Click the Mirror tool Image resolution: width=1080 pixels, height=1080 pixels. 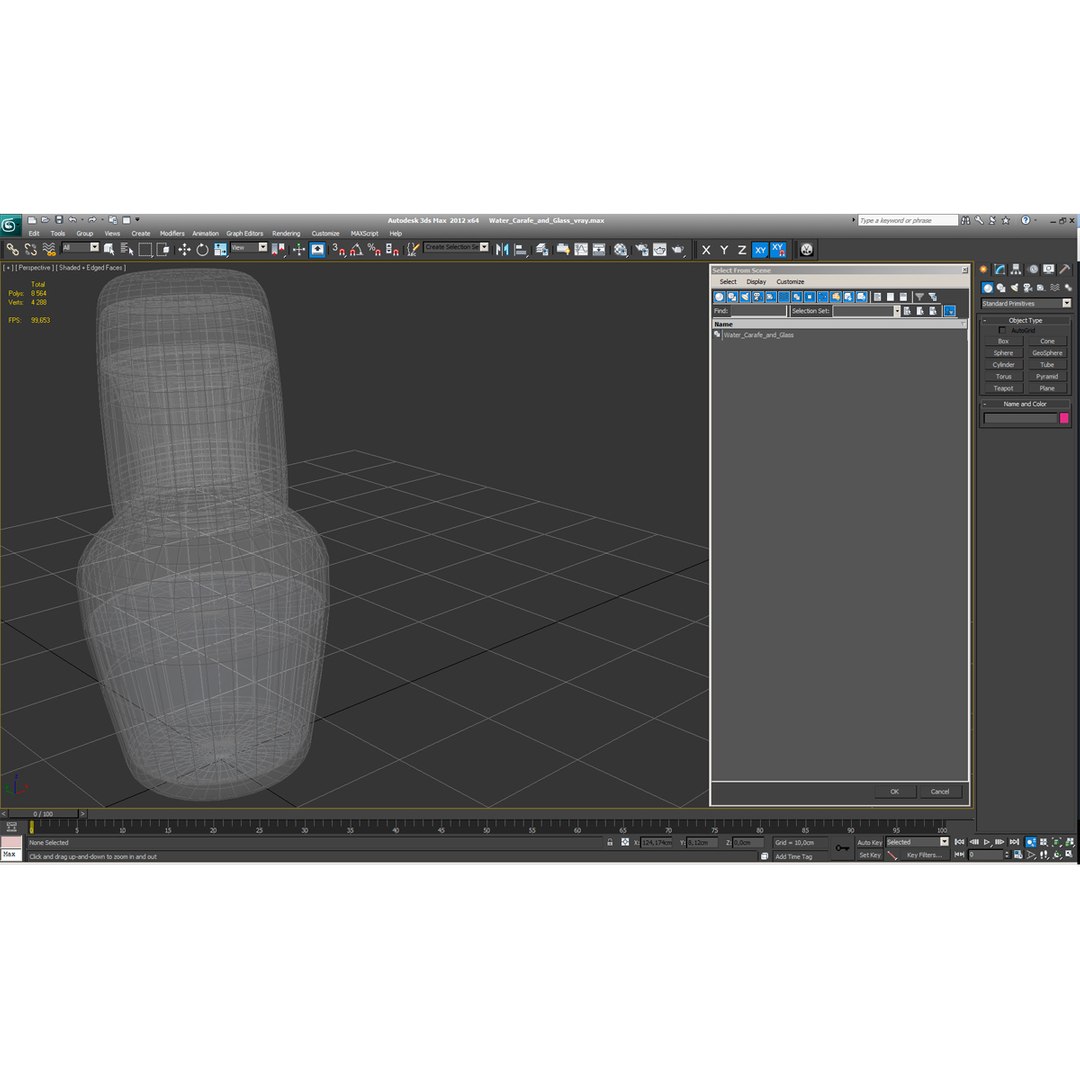coord(502,249)
